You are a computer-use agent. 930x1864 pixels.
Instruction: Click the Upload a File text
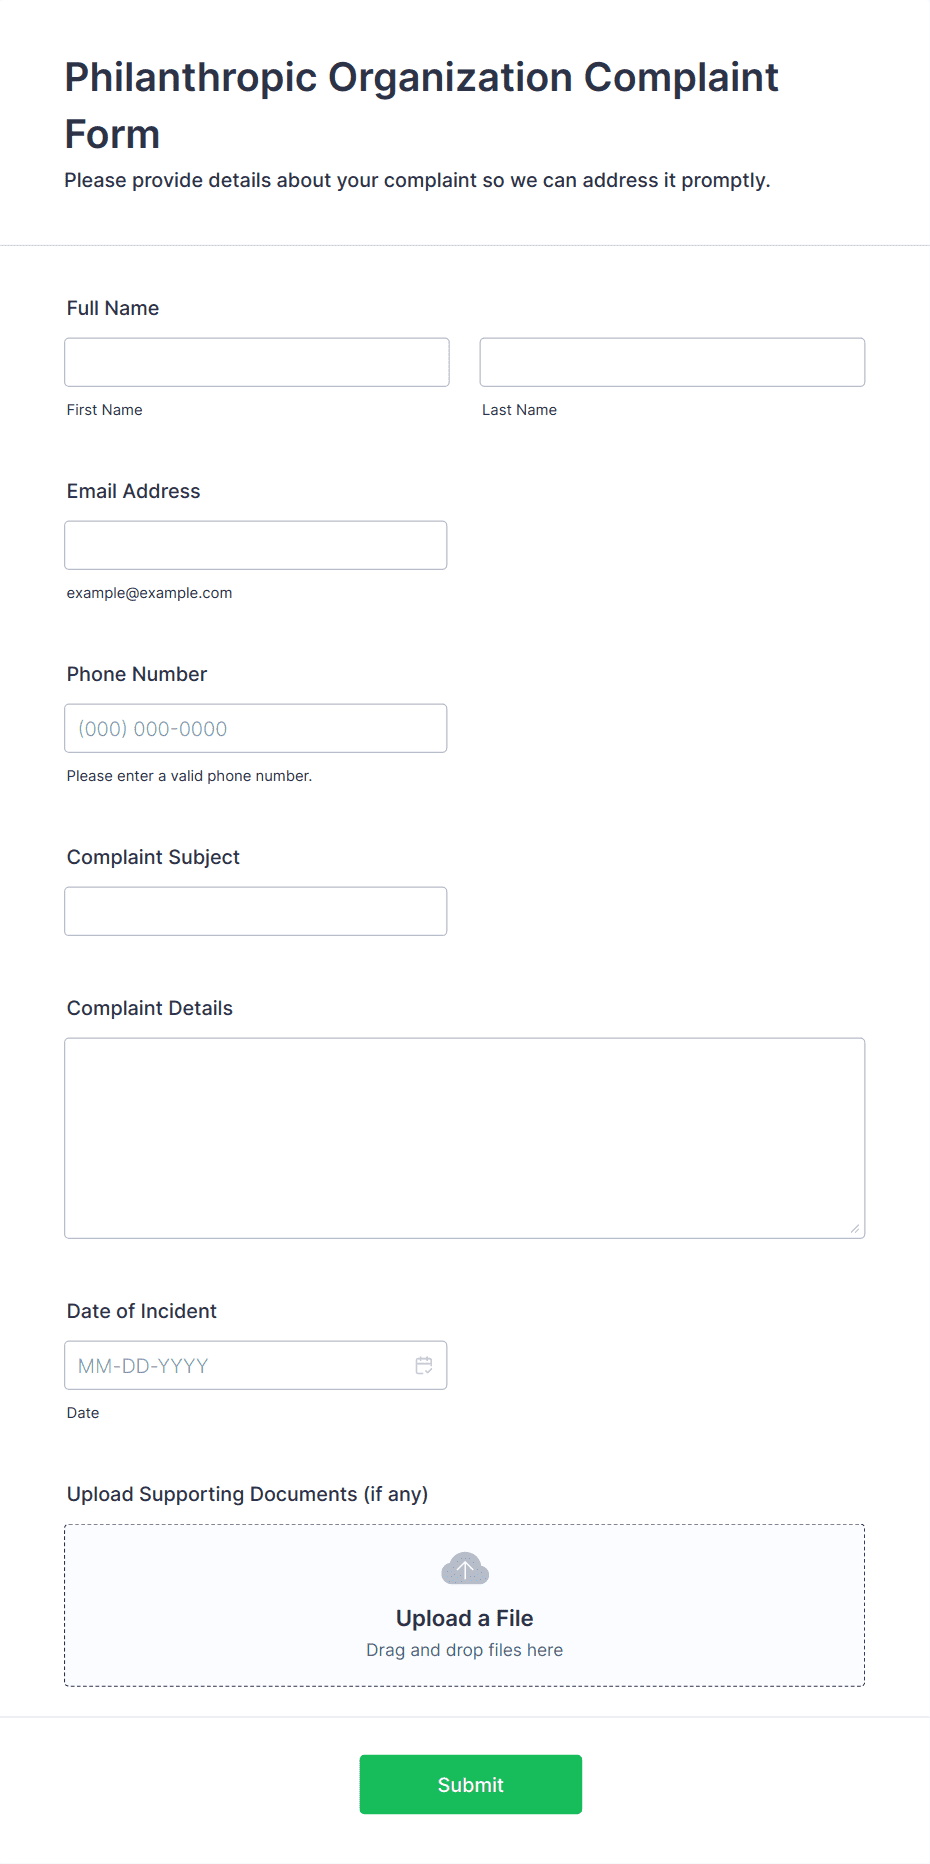tap(465, 1618)
